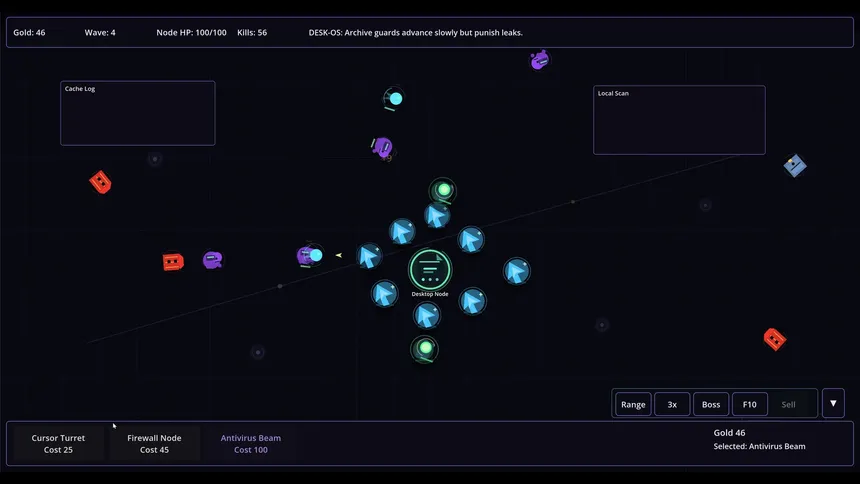Image resolution: width=860 pixels, height=484 pixels.
Task: Select cursor turret at upper-left of Desktop Node
Action: click(x=402, y=232)
